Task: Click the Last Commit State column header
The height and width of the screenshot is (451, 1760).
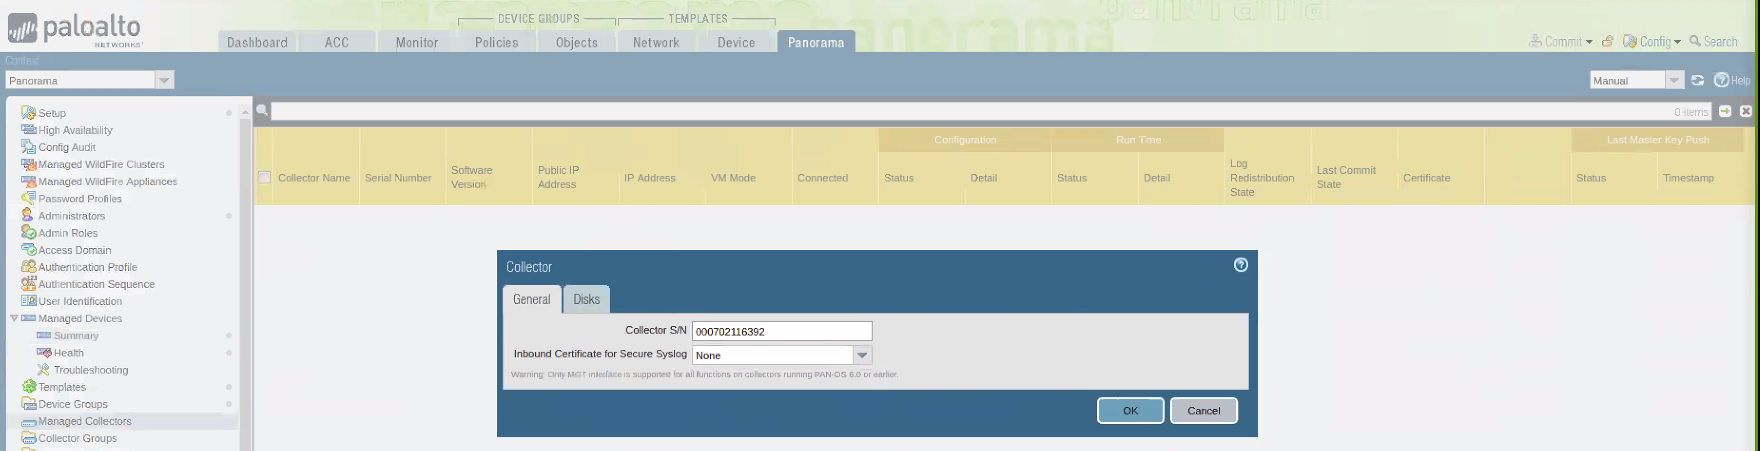Action: 1346,177
